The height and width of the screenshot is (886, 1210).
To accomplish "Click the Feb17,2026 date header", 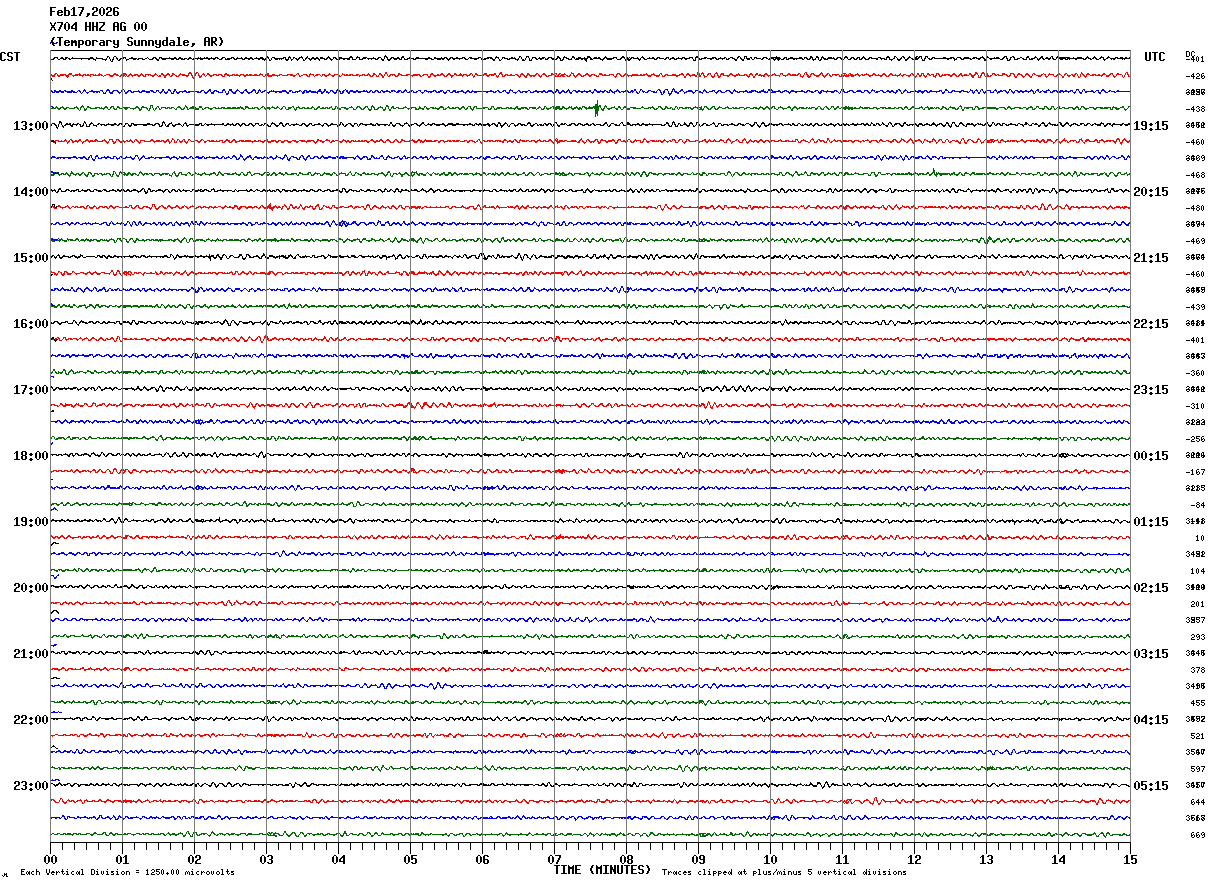I will coord(84,12).
